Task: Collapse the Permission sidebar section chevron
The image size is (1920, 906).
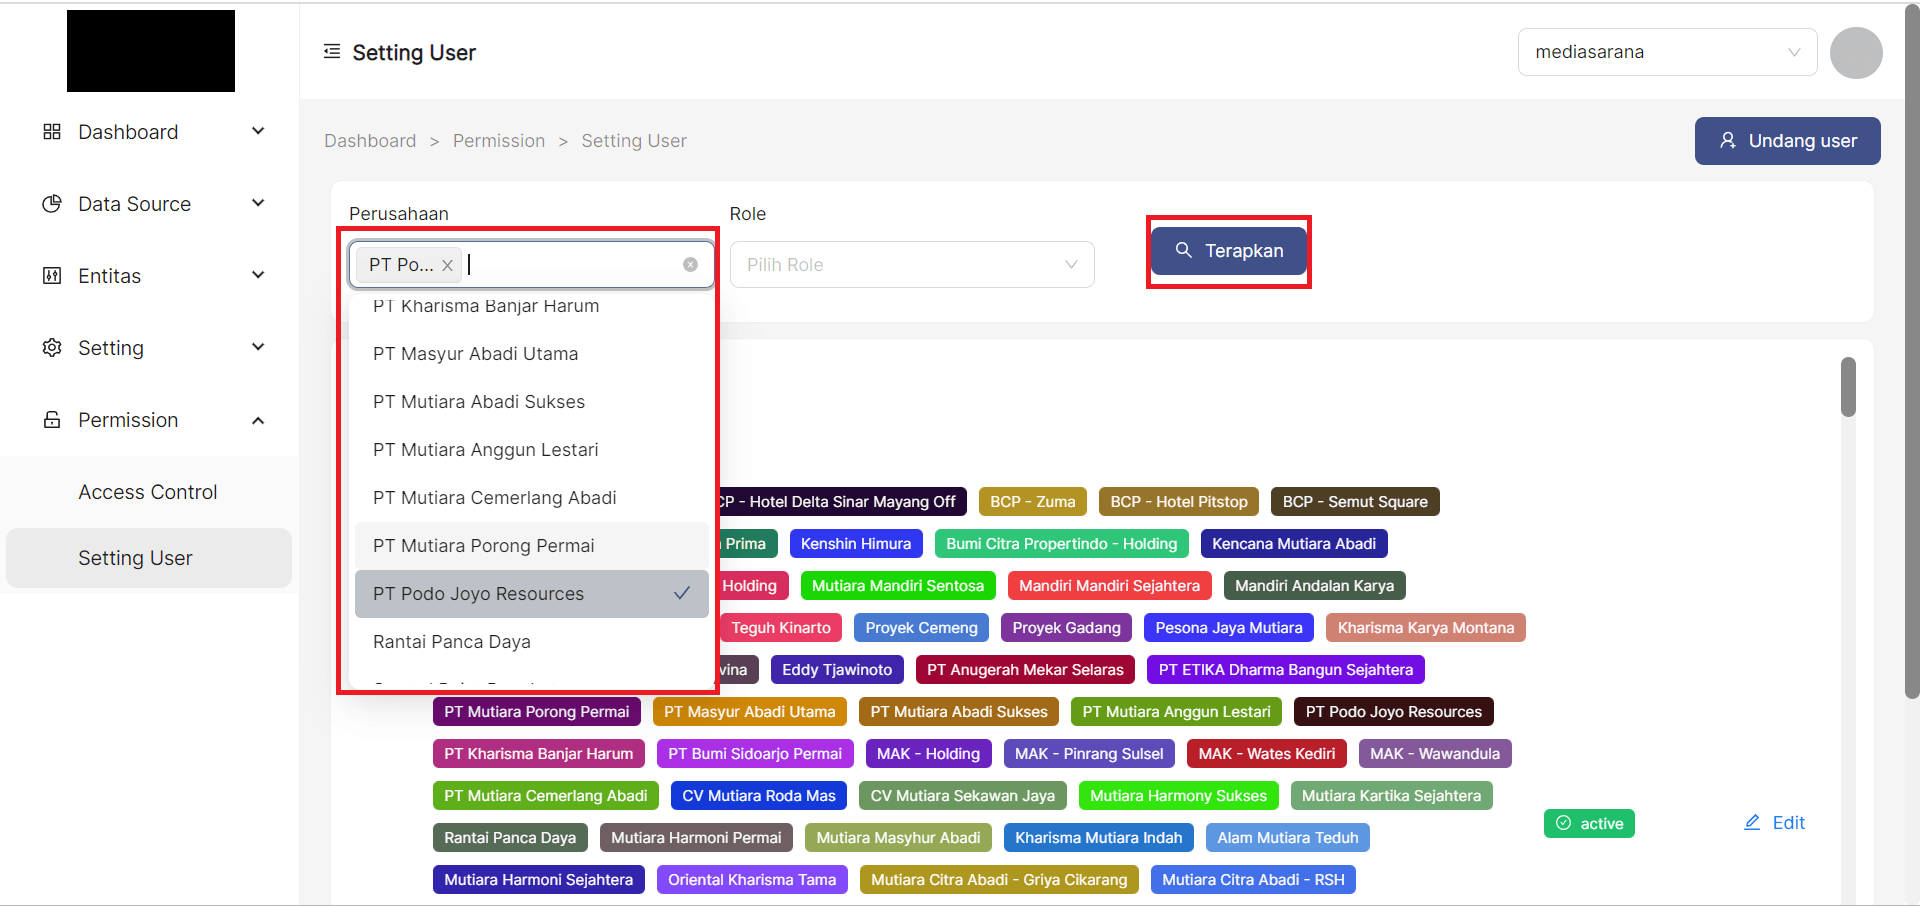Action: [x=258, y=420]
